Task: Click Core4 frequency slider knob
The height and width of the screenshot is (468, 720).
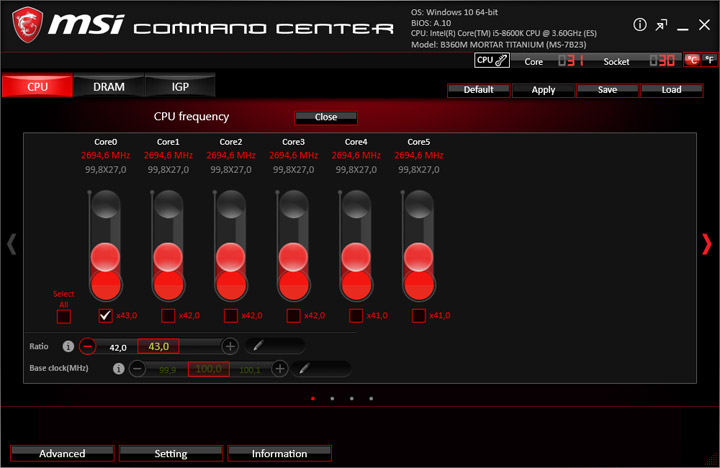Action: (356, 257)
